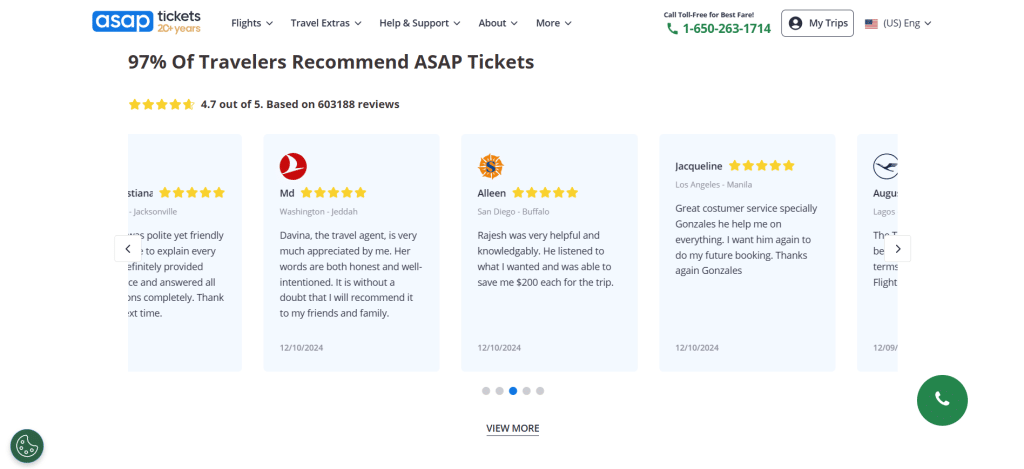
Task: Click the Turkish Airlines logo on Md's review
Action: point(293,166)
